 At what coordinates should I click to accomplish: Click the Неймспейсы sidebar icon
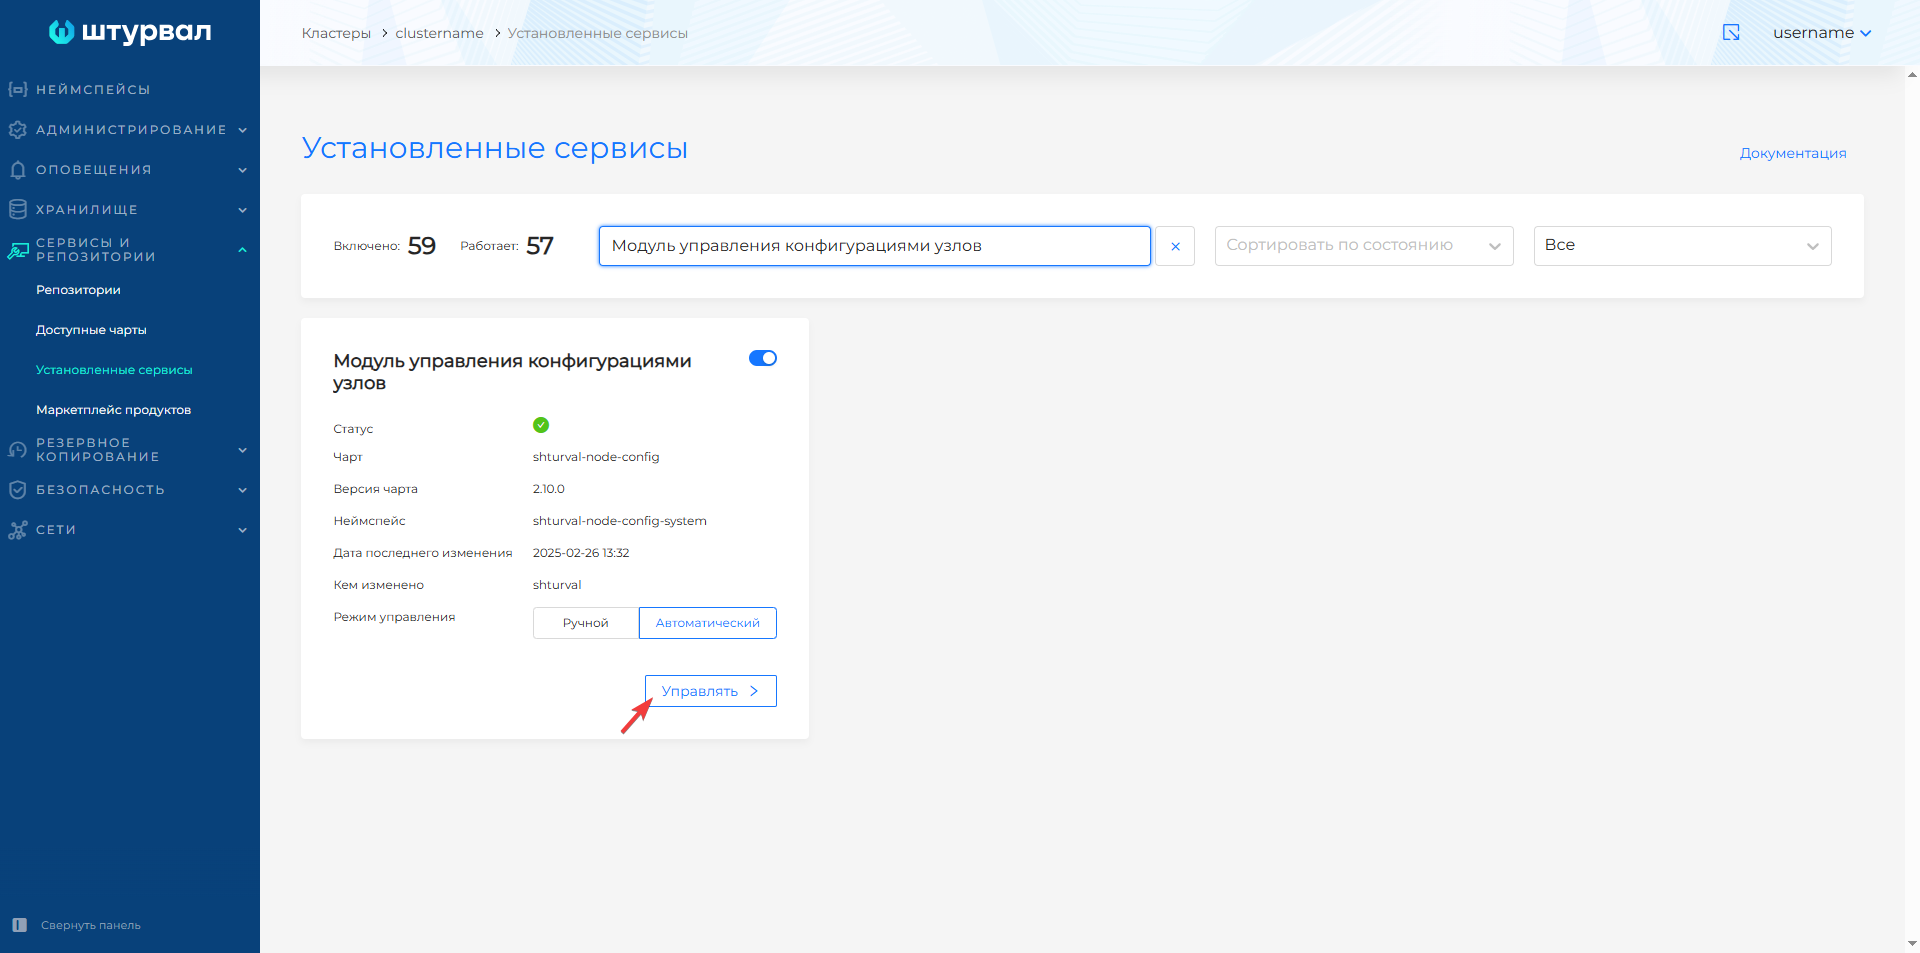(17, 90)
